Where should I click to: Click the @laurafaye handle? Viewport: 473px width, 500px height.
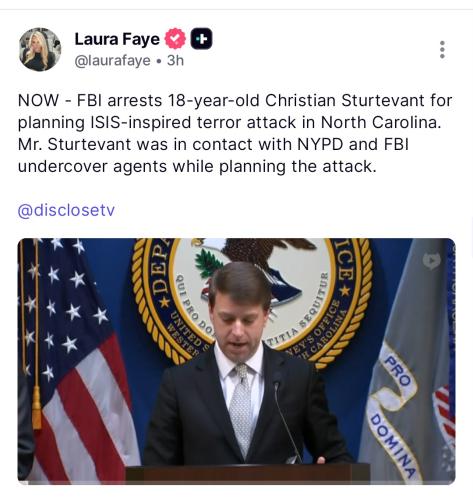pyautogui.click(x=113, y=61)
